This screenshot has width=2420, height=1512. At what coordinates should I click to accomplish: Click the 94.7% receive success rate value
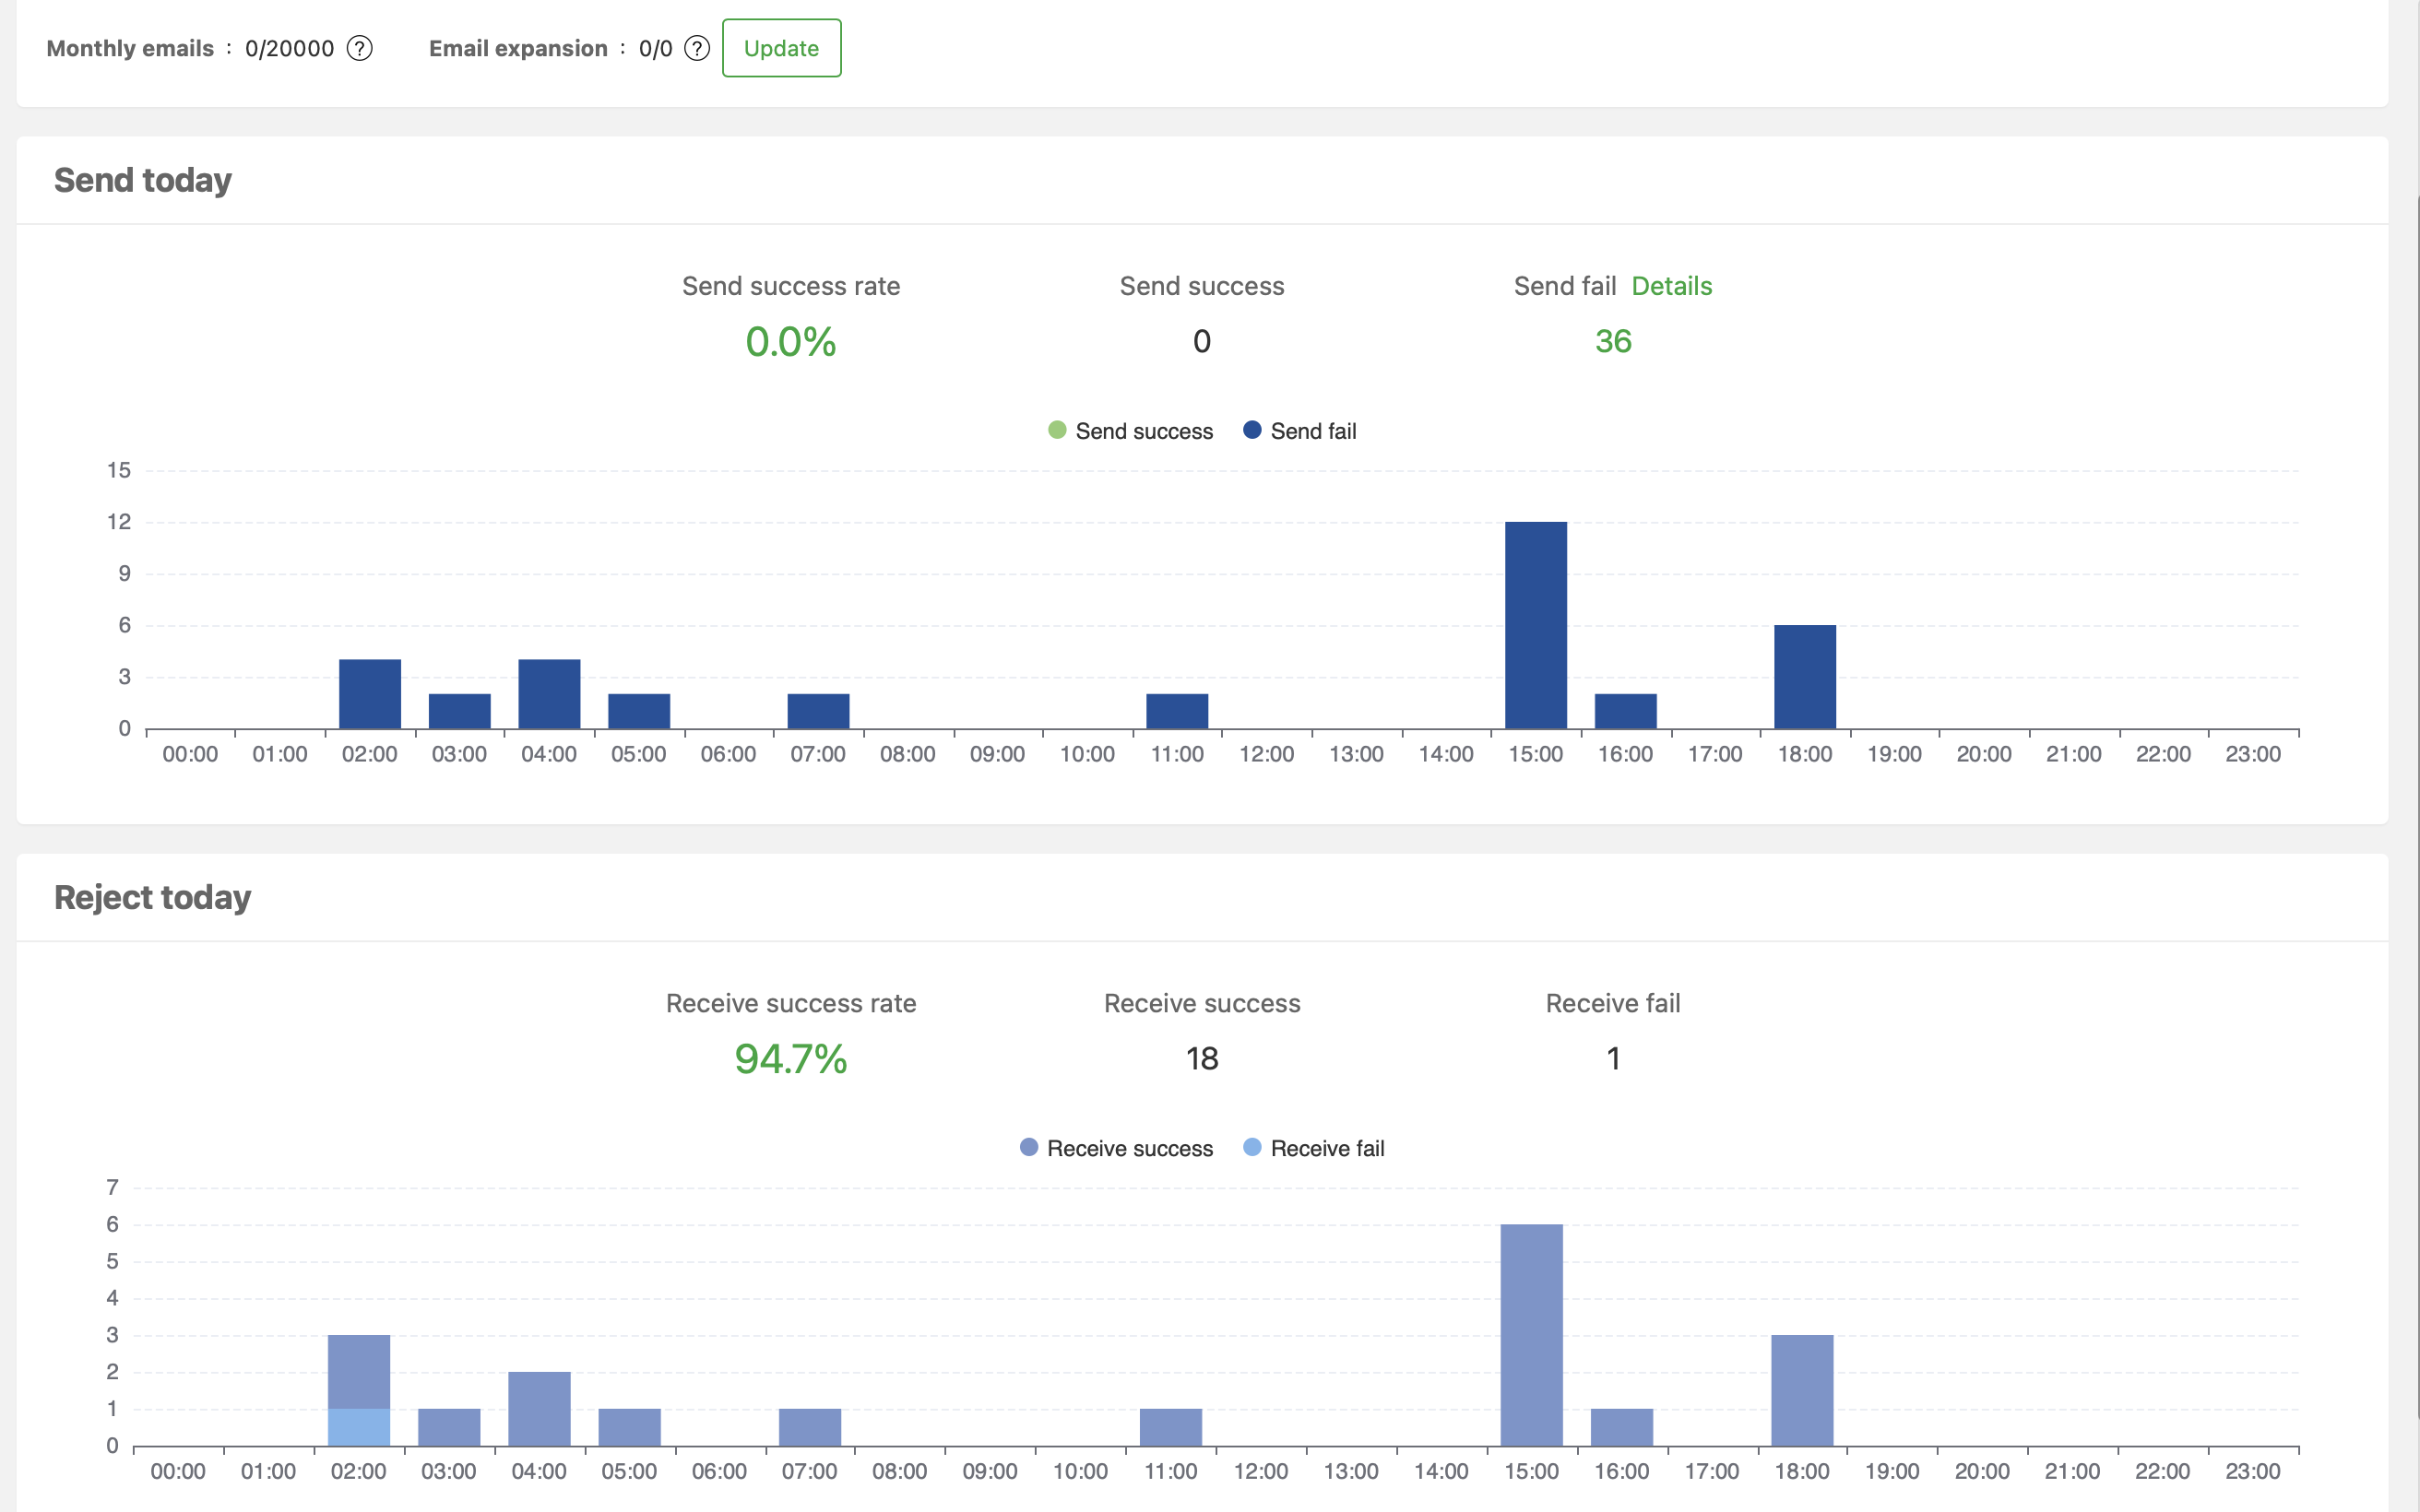pos(790,1059)
